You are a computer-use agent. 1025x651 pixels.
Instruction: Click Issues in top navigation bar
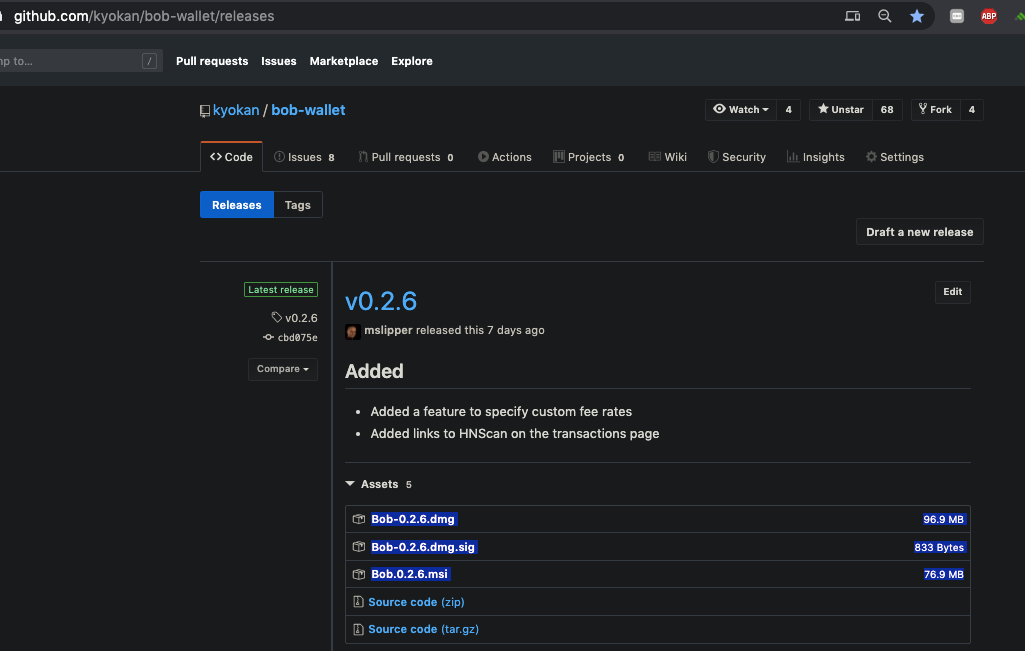pos(278,61)
